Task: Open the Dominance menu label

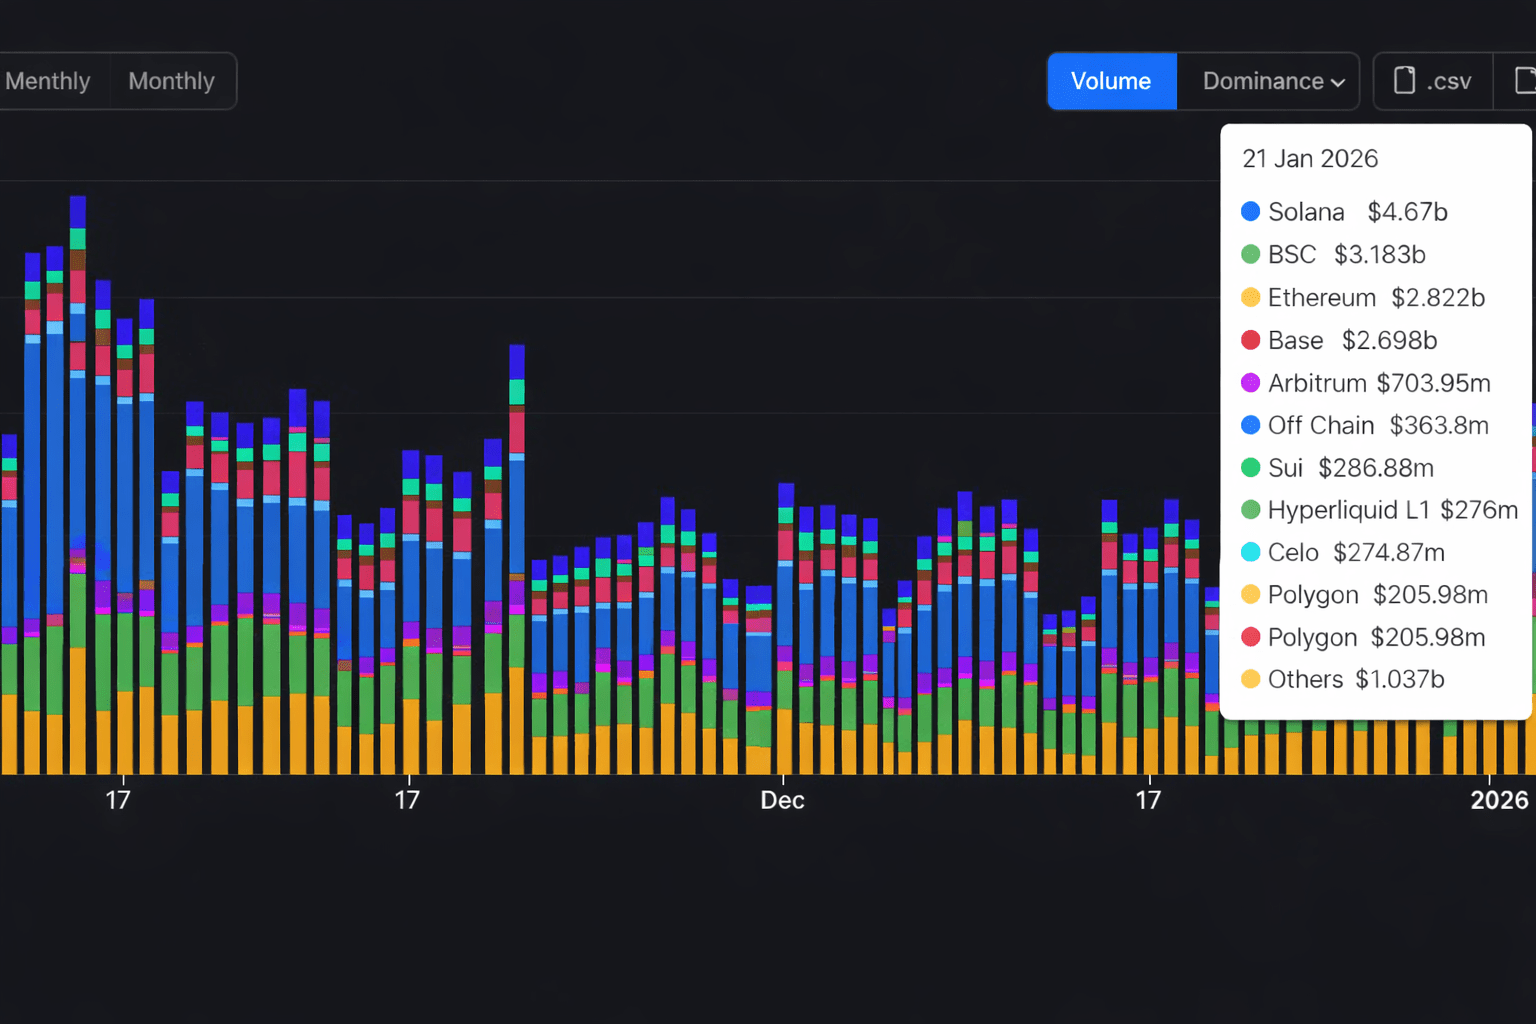Action: pos(1263,81)
